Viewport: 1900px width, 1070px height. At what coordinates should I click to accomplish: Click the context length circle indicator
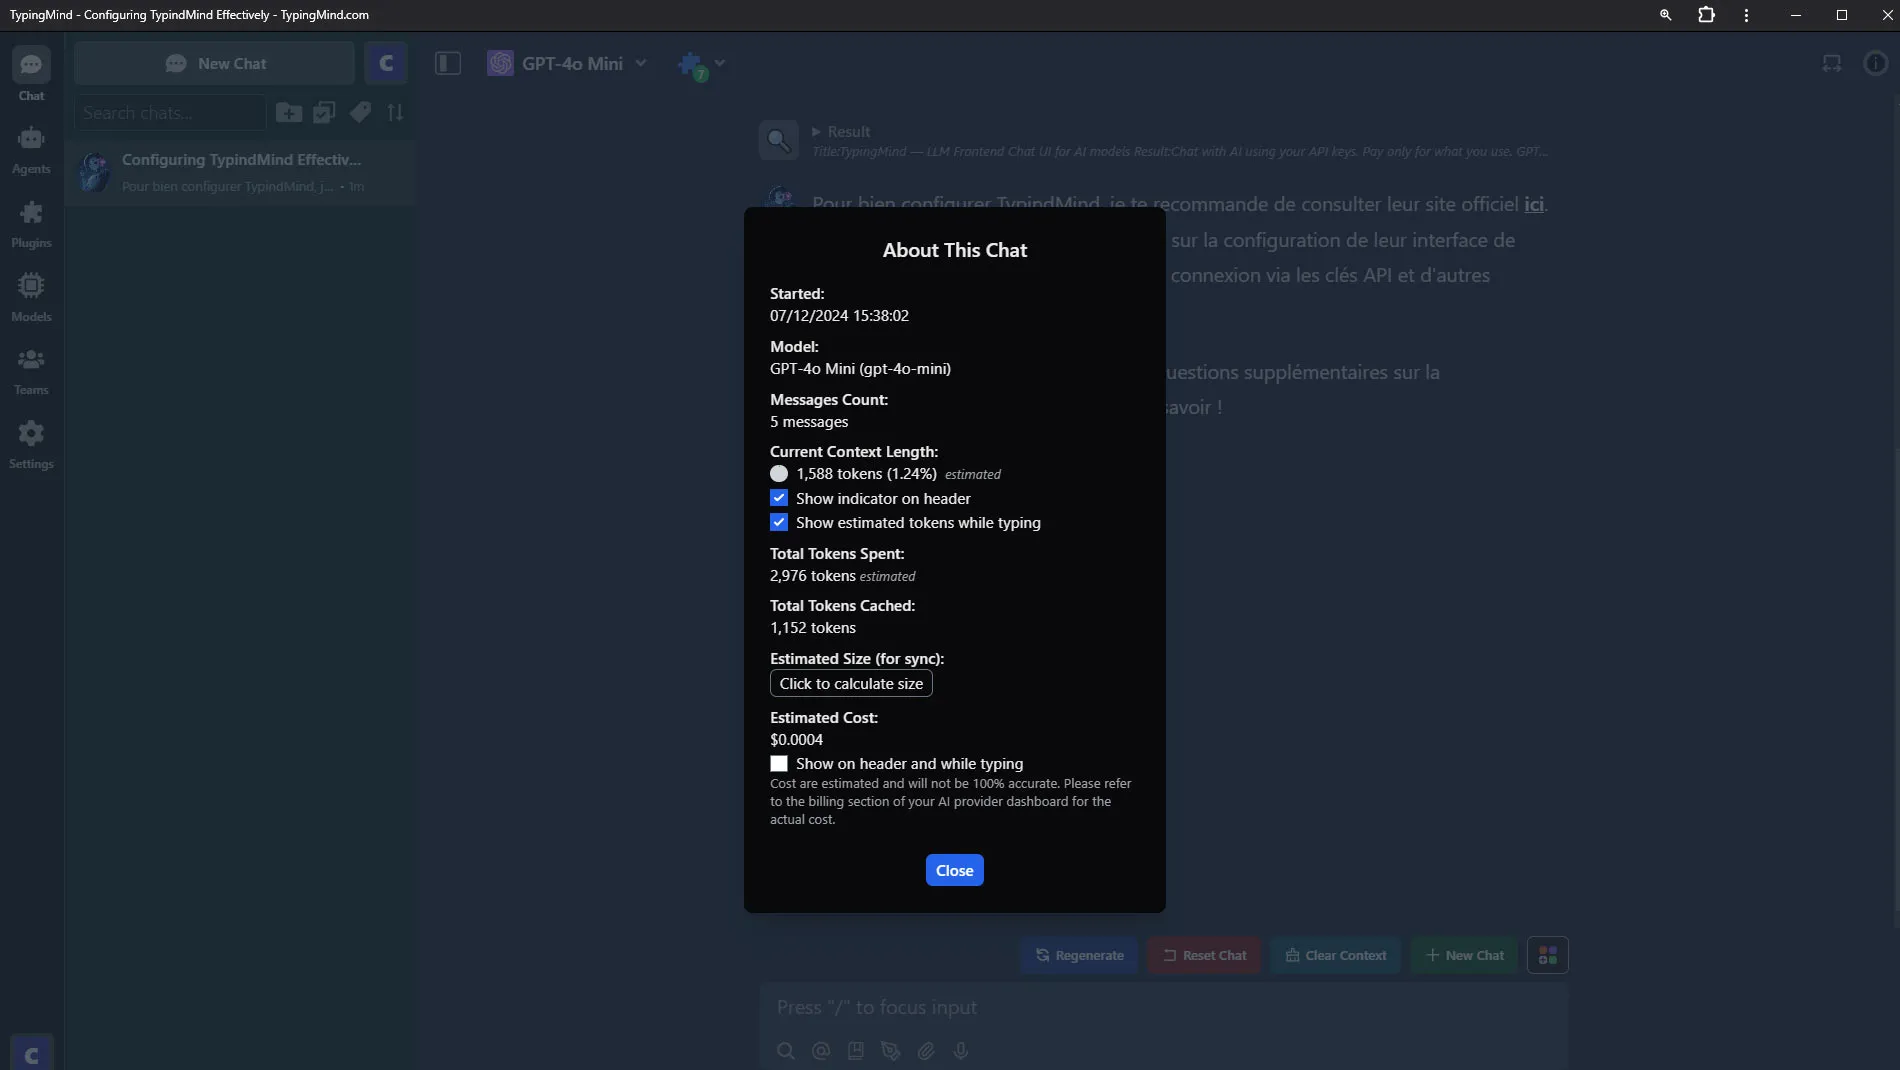[x=779, y=474]
